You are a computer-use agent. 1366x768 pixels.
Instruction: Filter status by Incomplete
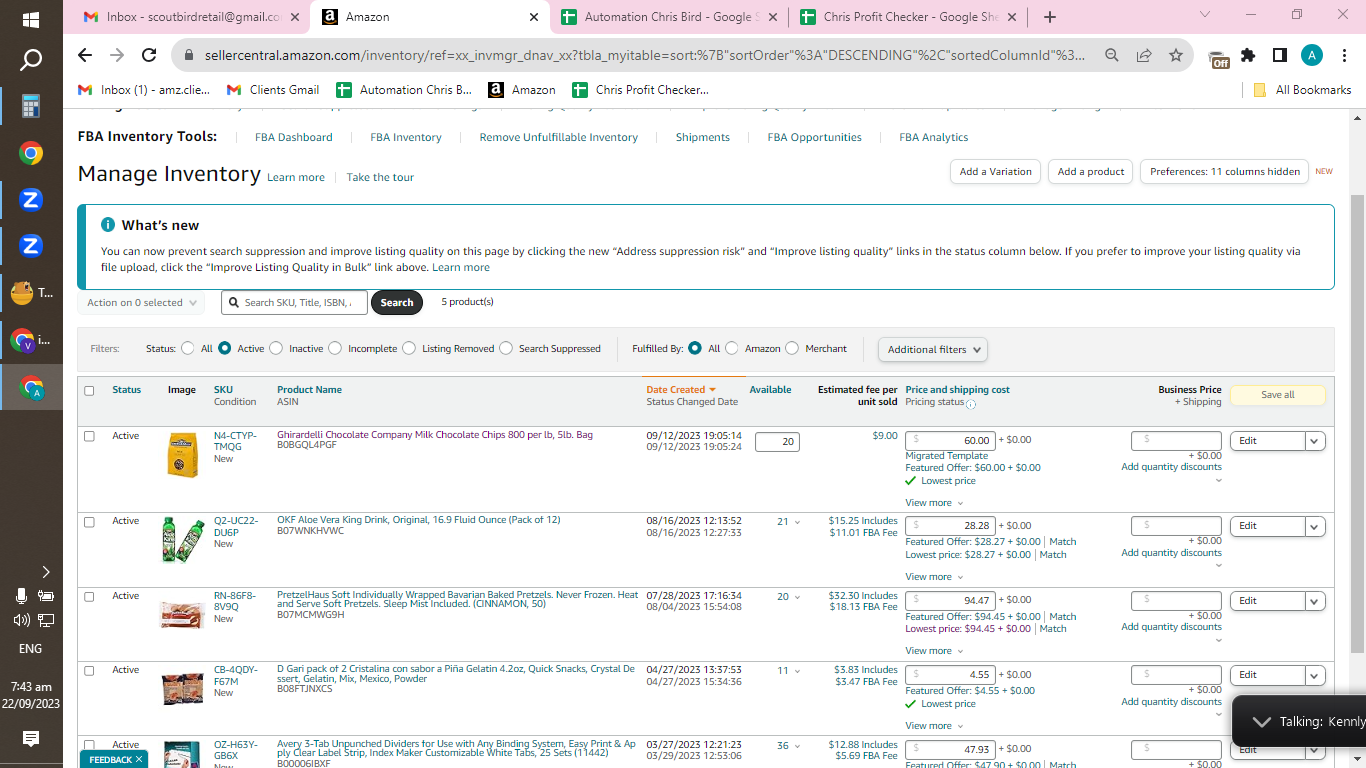pyautogui.click(x=335, y=349)
